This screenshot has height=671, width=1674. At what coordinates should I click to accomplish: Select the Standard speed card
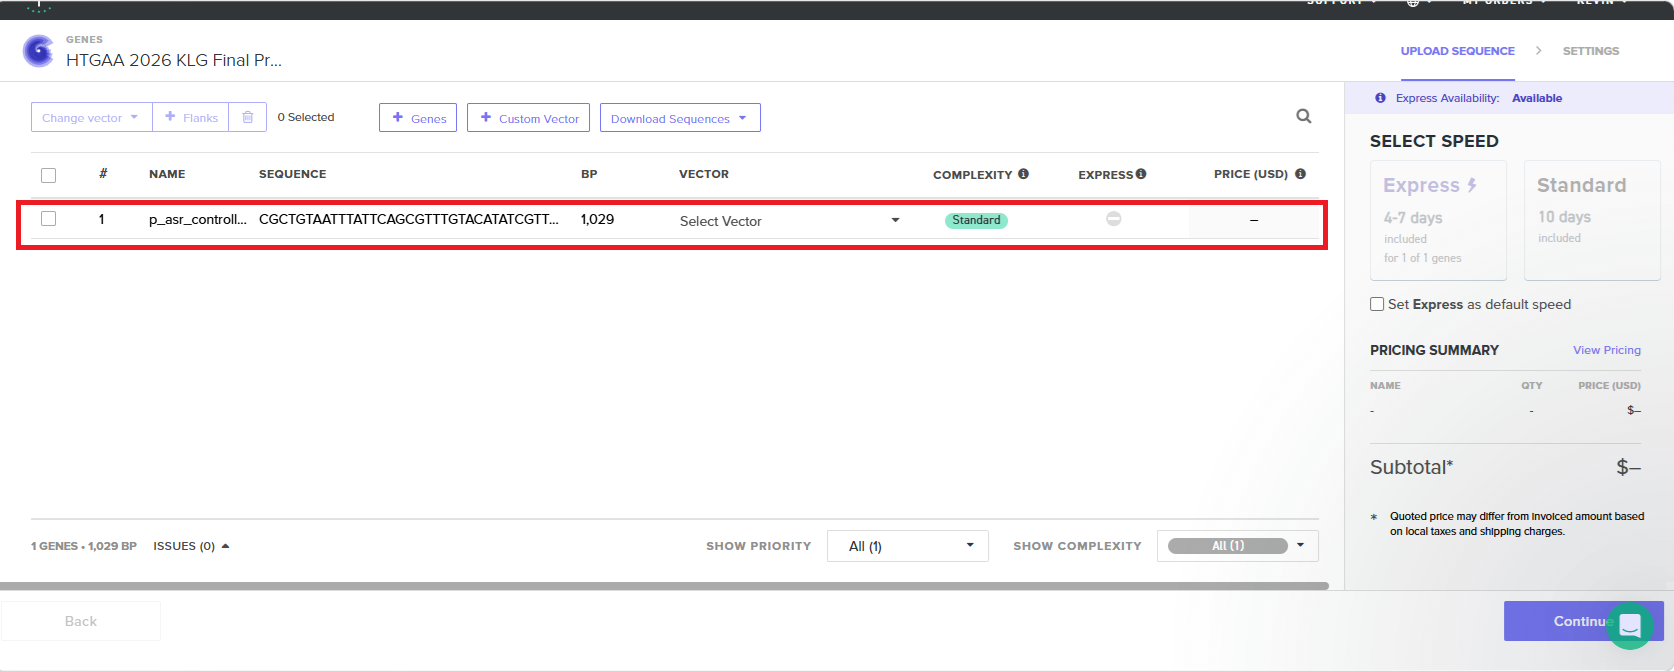pyautogui.click(x=1592, y=220)
